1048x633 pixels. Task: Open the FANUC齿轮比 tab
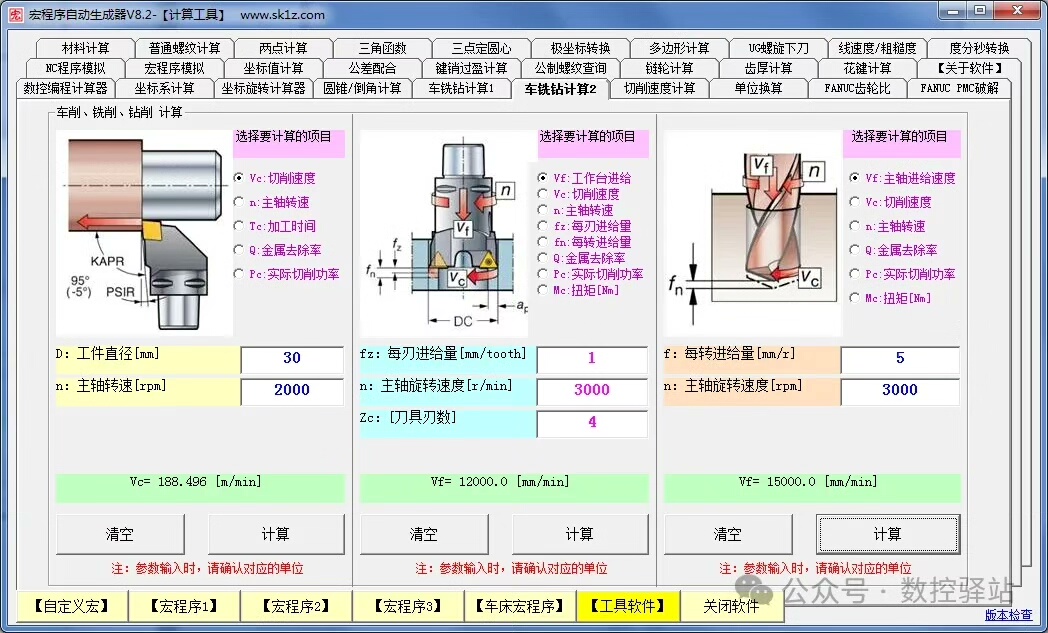857,88
